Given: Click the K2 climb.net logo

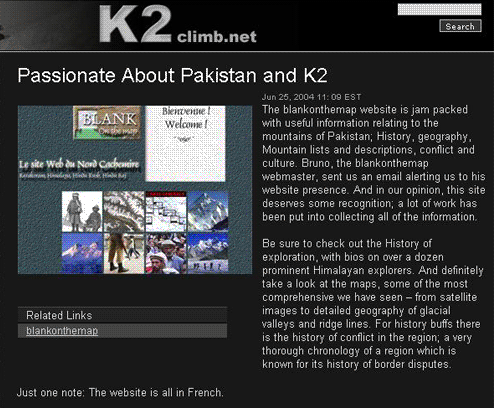Looking at the screenshot, I should pos(178,24).
